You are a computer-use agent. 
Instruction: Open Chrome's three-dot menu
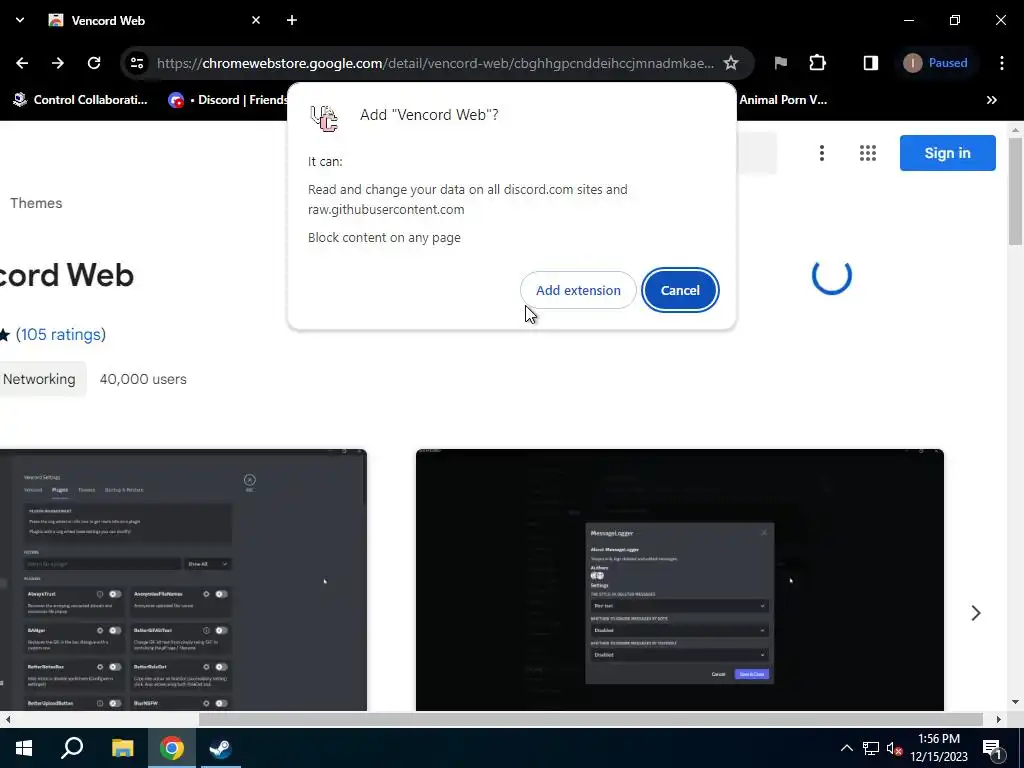tap(1002, 63)
